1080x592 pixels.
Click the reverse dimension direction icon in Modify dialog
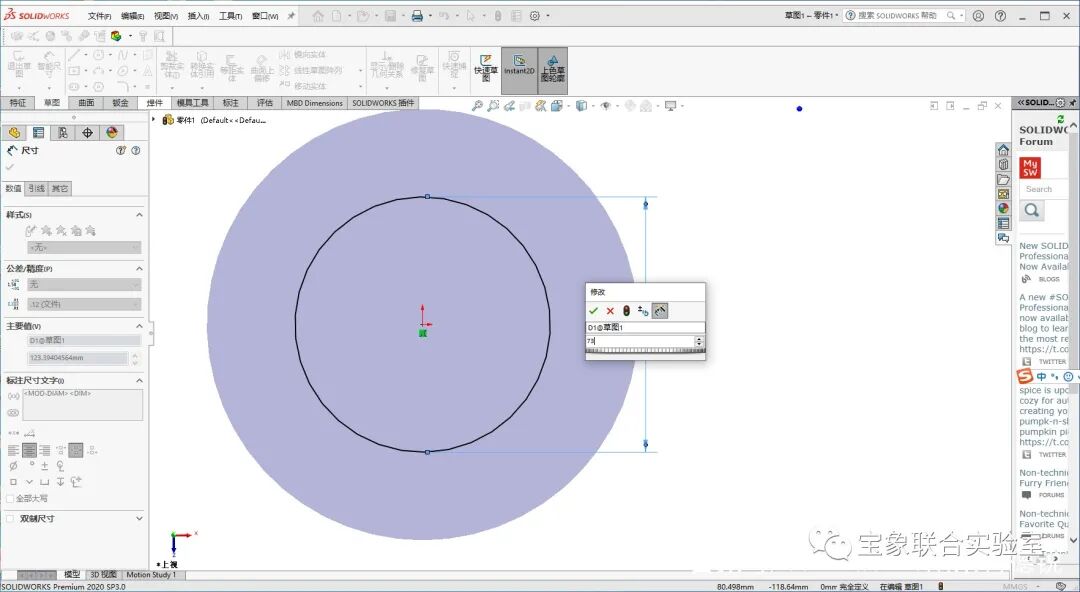coord(643,311)
